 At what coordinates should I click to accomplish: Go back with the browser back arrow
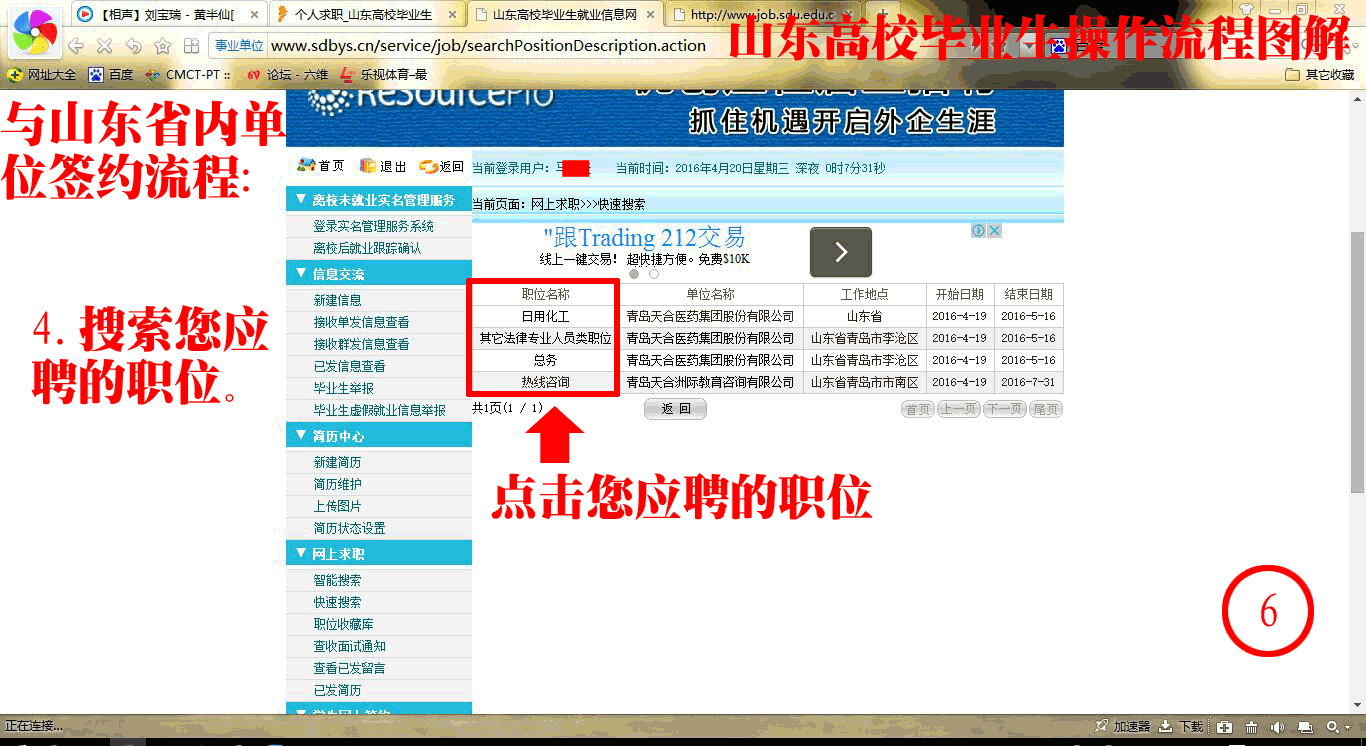(76, 46)
